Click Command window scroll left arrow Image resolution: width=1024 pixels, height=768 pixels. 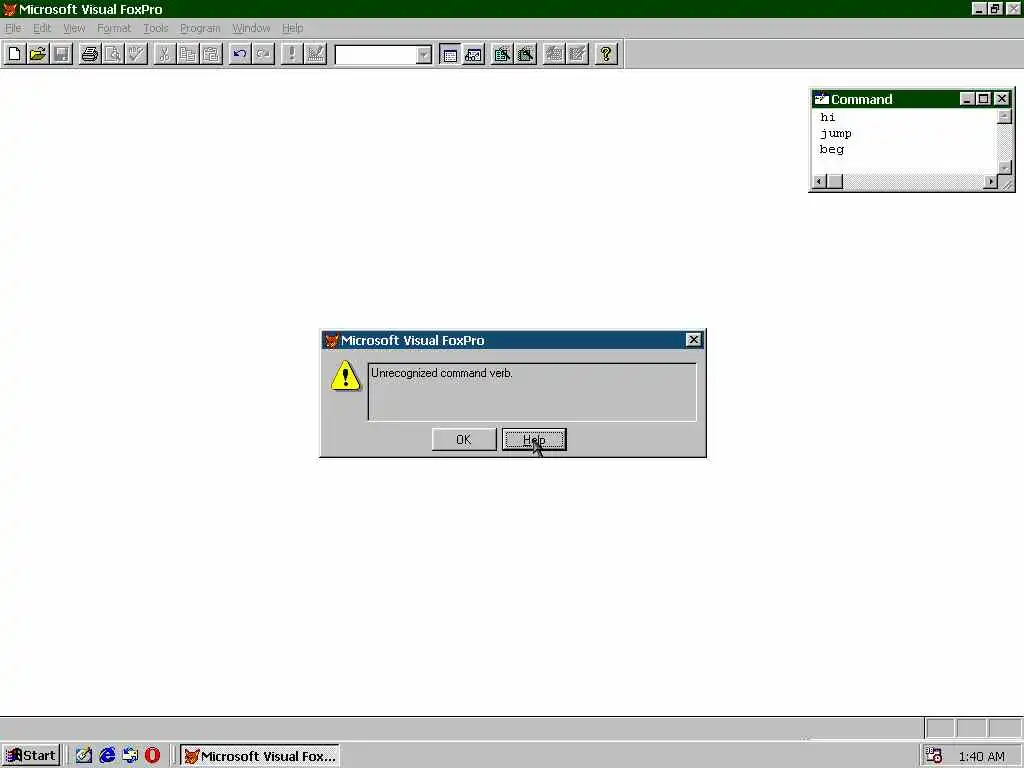[820, 182]
